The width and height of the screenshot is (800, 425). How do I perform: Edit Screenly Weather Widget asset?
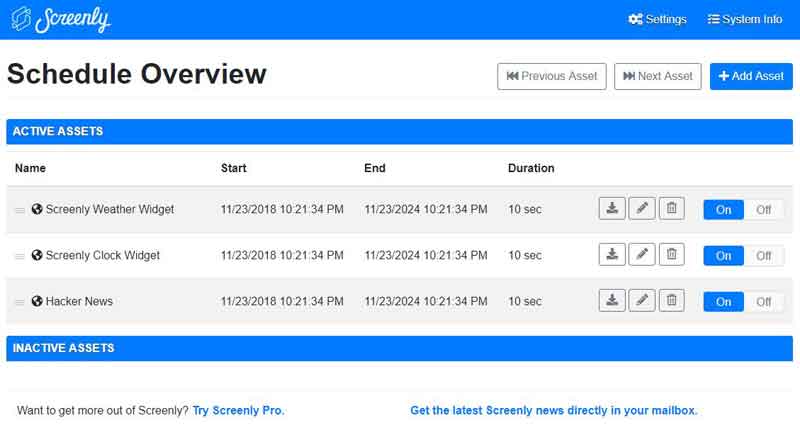point(642,209)
